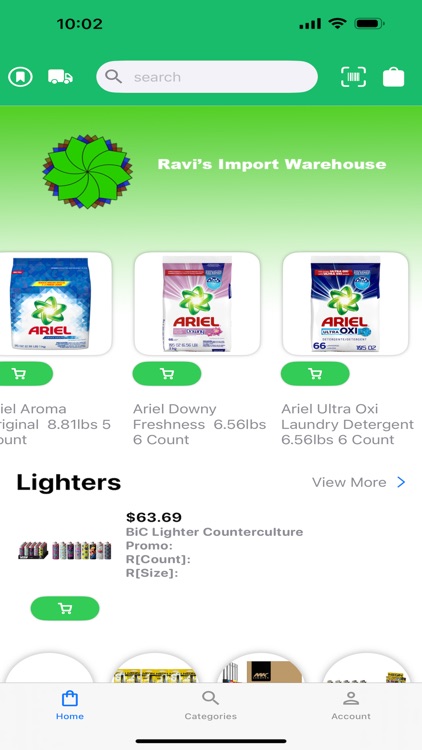Open the Ariel Downy Freshness product image

point(197,304)
